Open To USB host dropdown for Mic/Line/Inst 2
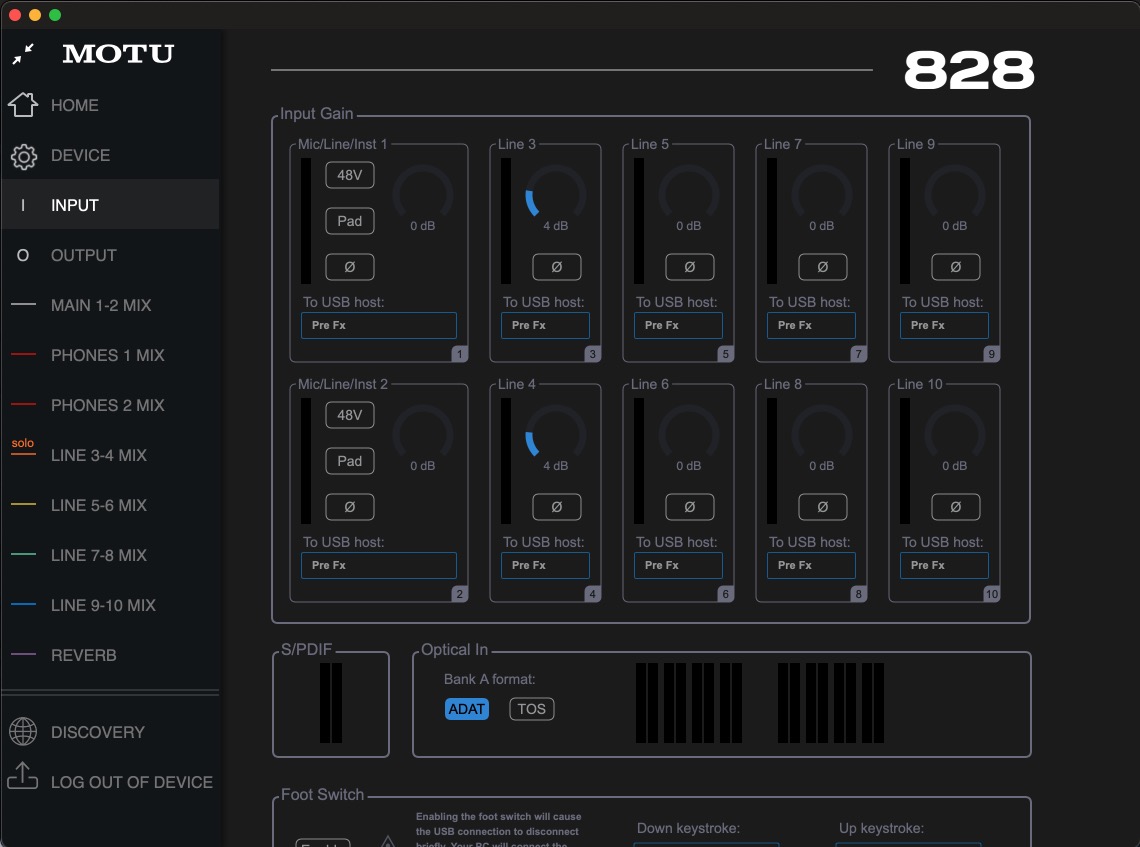 click(x=379, y=565)
